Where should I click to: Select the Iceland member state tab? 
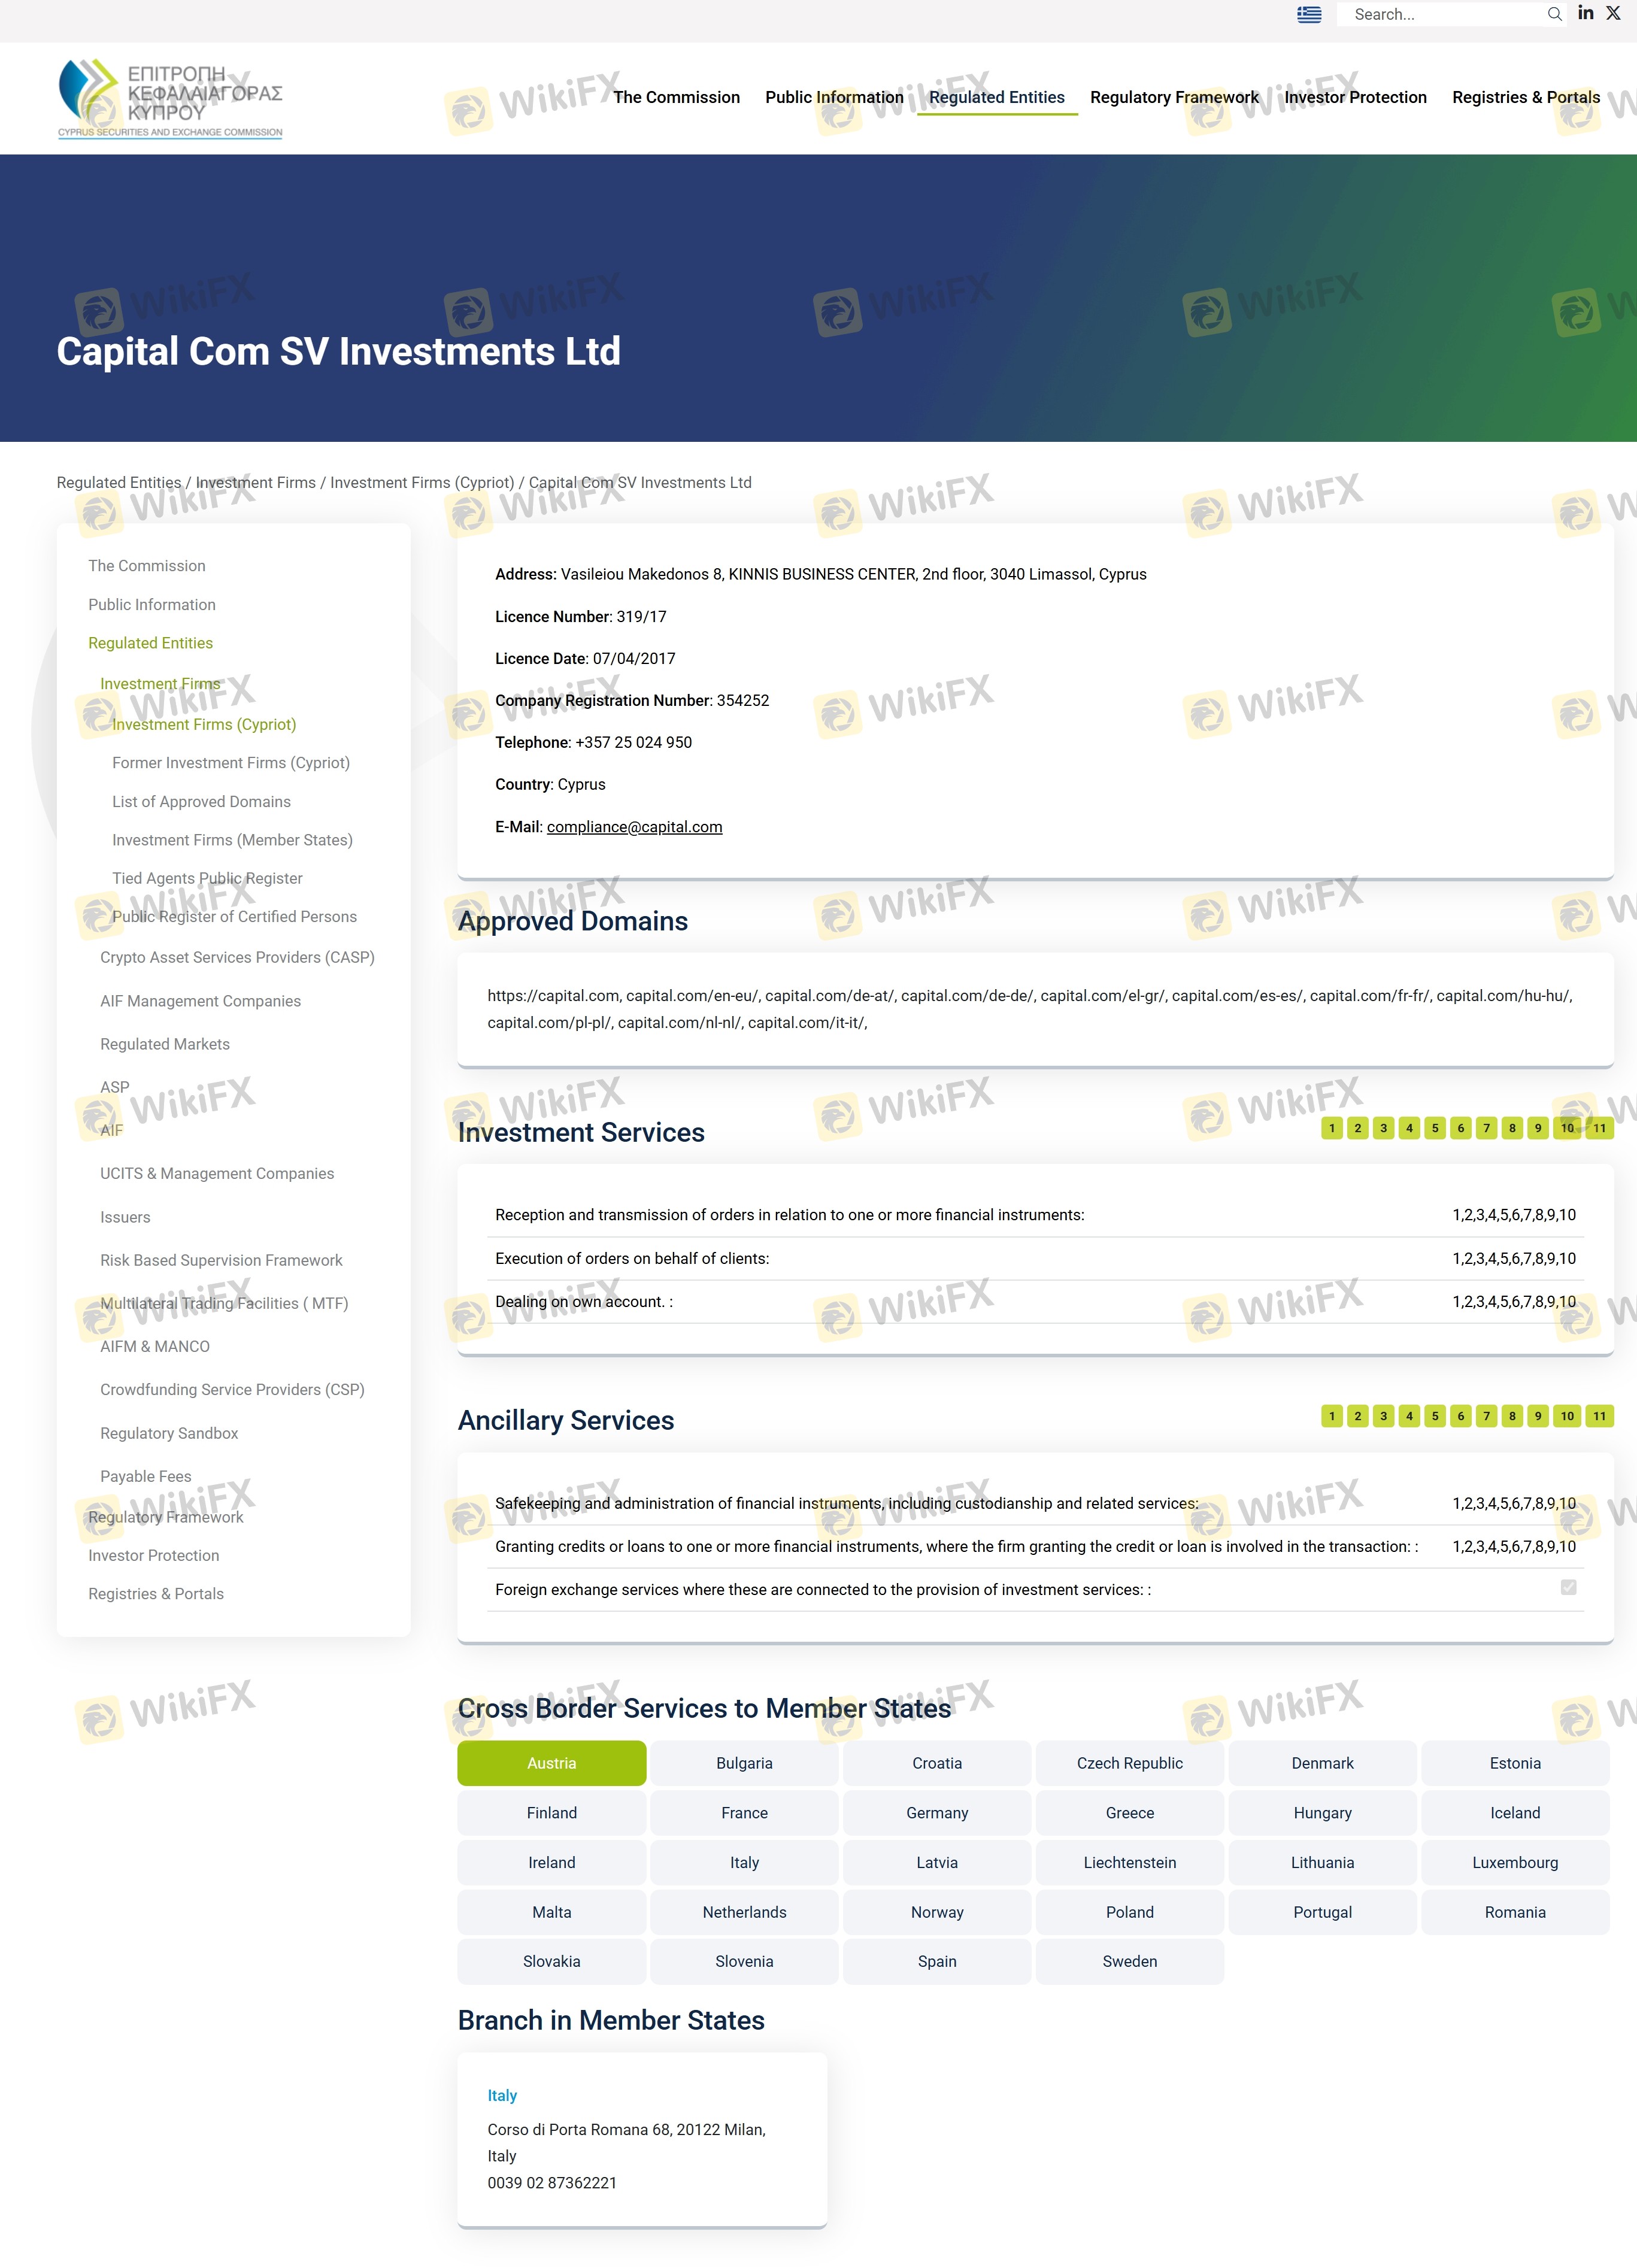[1515, 1813]
